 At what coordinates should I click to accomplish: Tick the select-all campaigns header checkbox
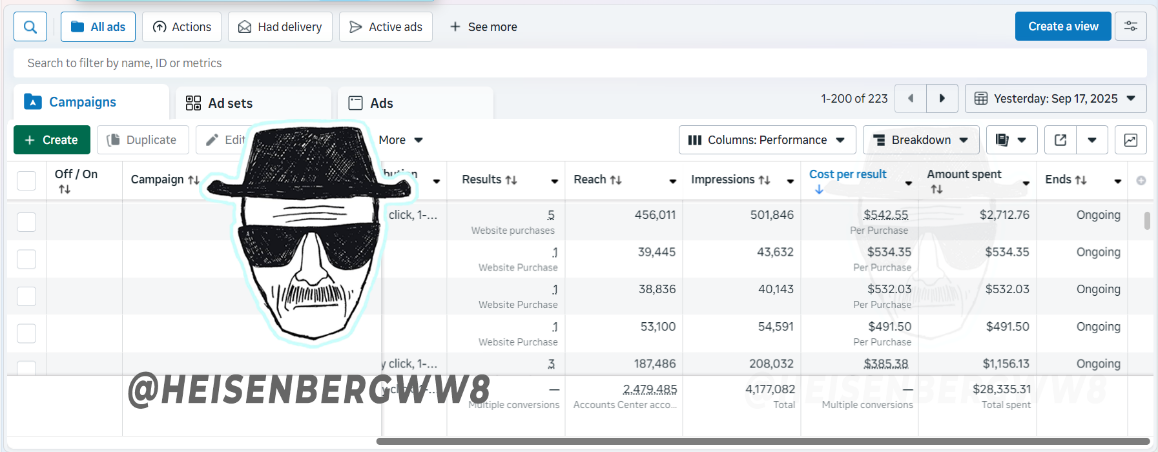pos(27,181)
